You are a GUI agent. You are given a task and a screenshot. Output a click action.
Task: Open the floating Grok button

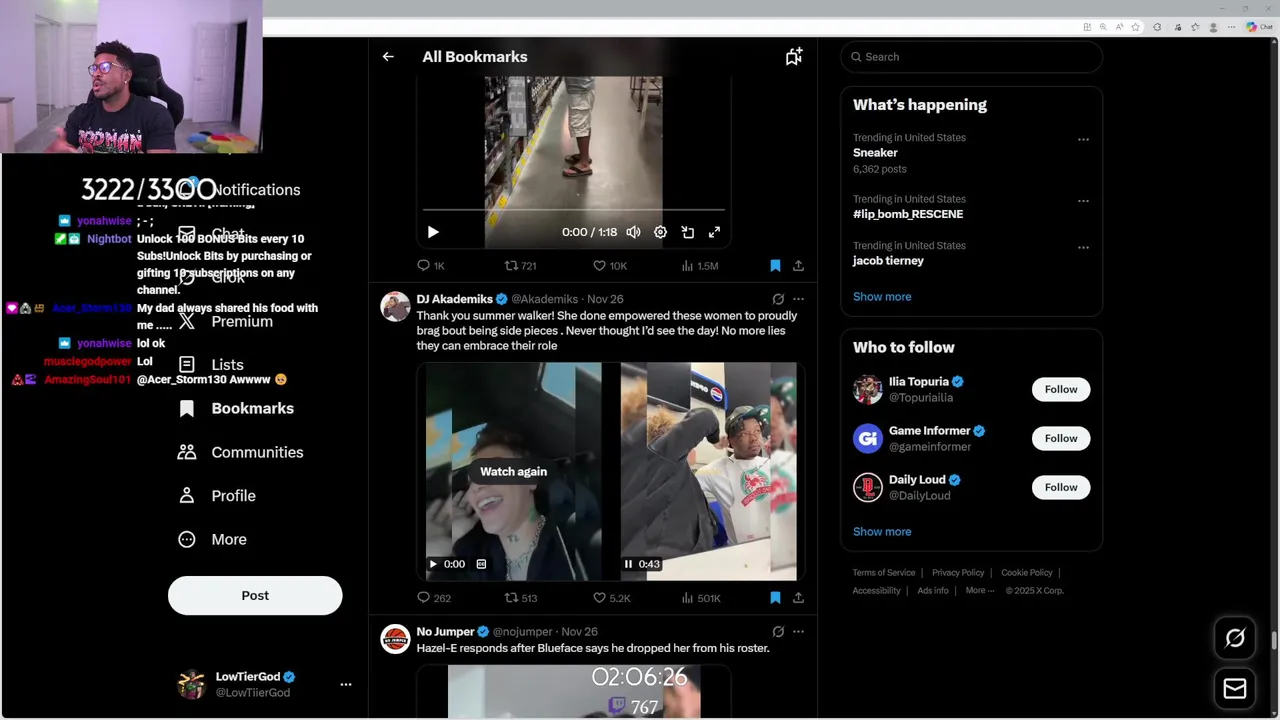pyautogui.click(x=1235, y=638)
